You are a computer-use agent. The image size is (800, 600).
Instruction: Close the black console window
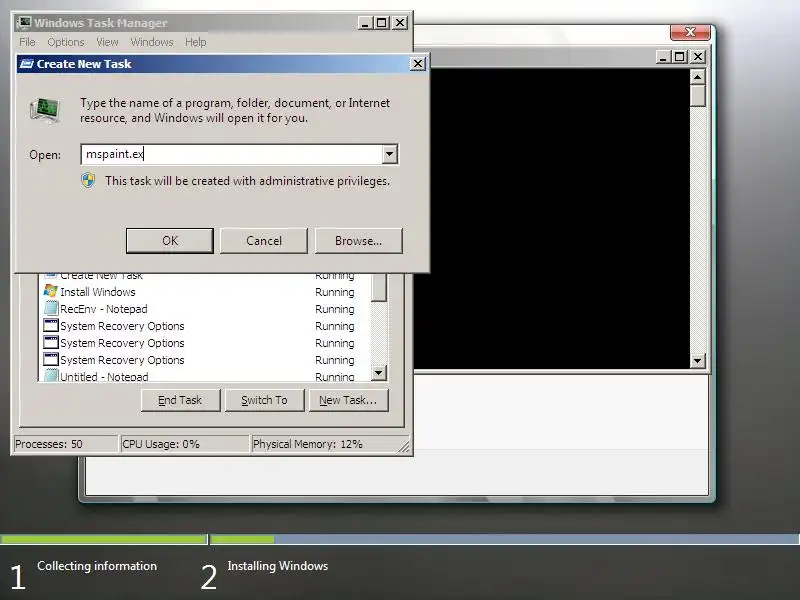click(x=698, y=57)
